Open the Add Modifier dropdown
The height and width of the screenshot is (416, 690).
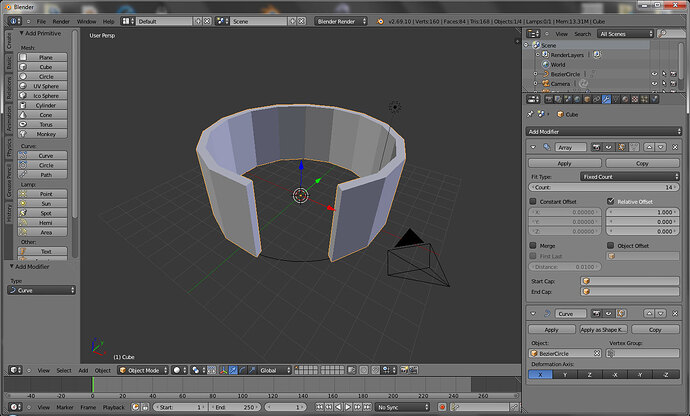[604, 132]
